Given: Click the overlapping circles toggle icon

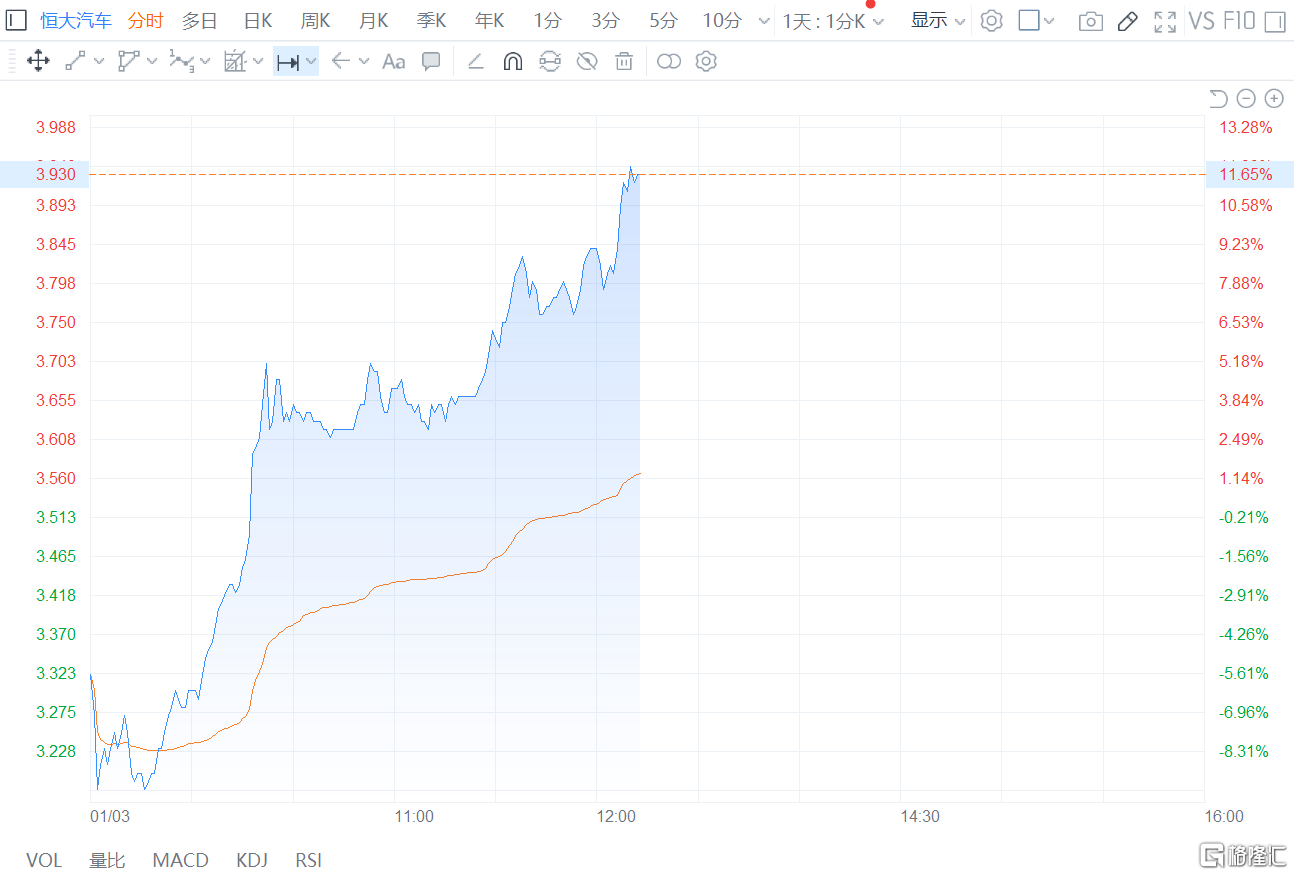Looking at the screenshot, I should click(669, 62).
